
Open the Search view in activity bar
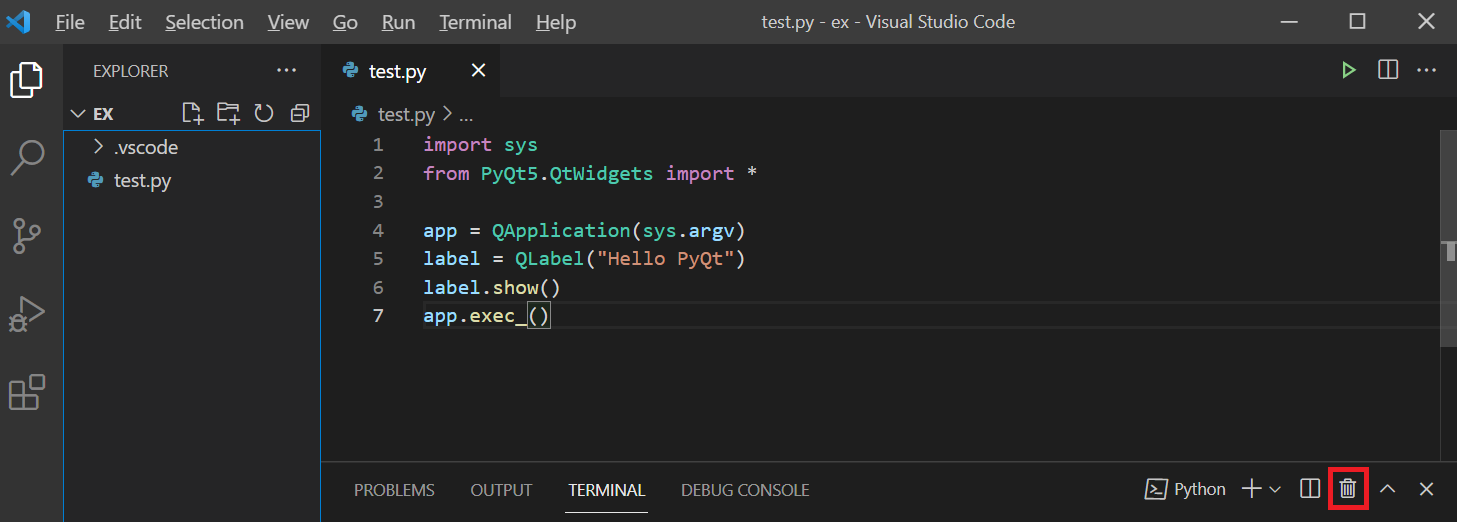(27, 157)
